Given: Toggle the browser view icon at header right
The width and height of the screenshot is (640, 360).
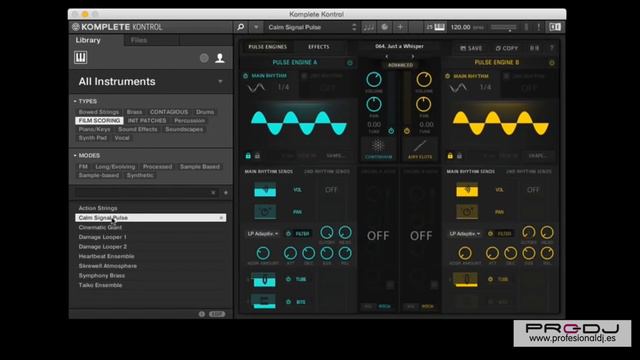Looking at the screenshot, I should click(555, 27).
